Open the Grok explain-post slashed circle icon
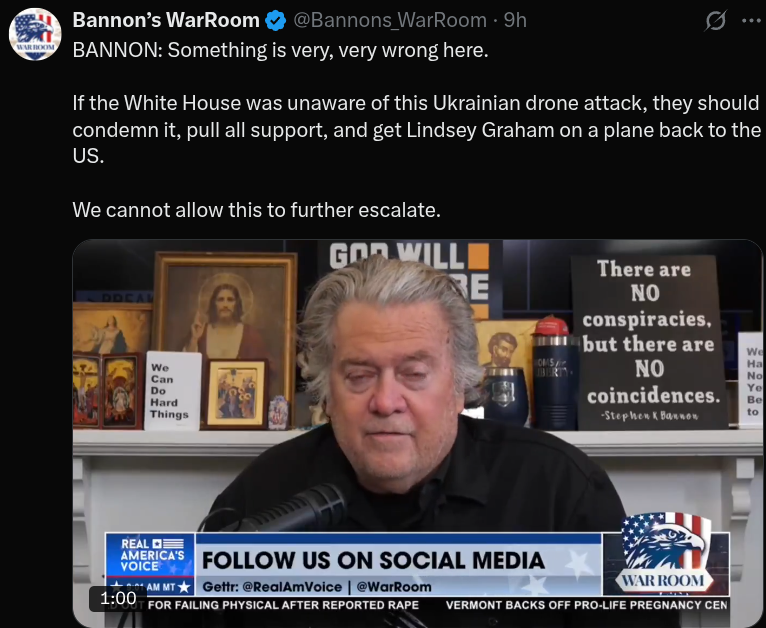766x628 pixels. point(716,21)
